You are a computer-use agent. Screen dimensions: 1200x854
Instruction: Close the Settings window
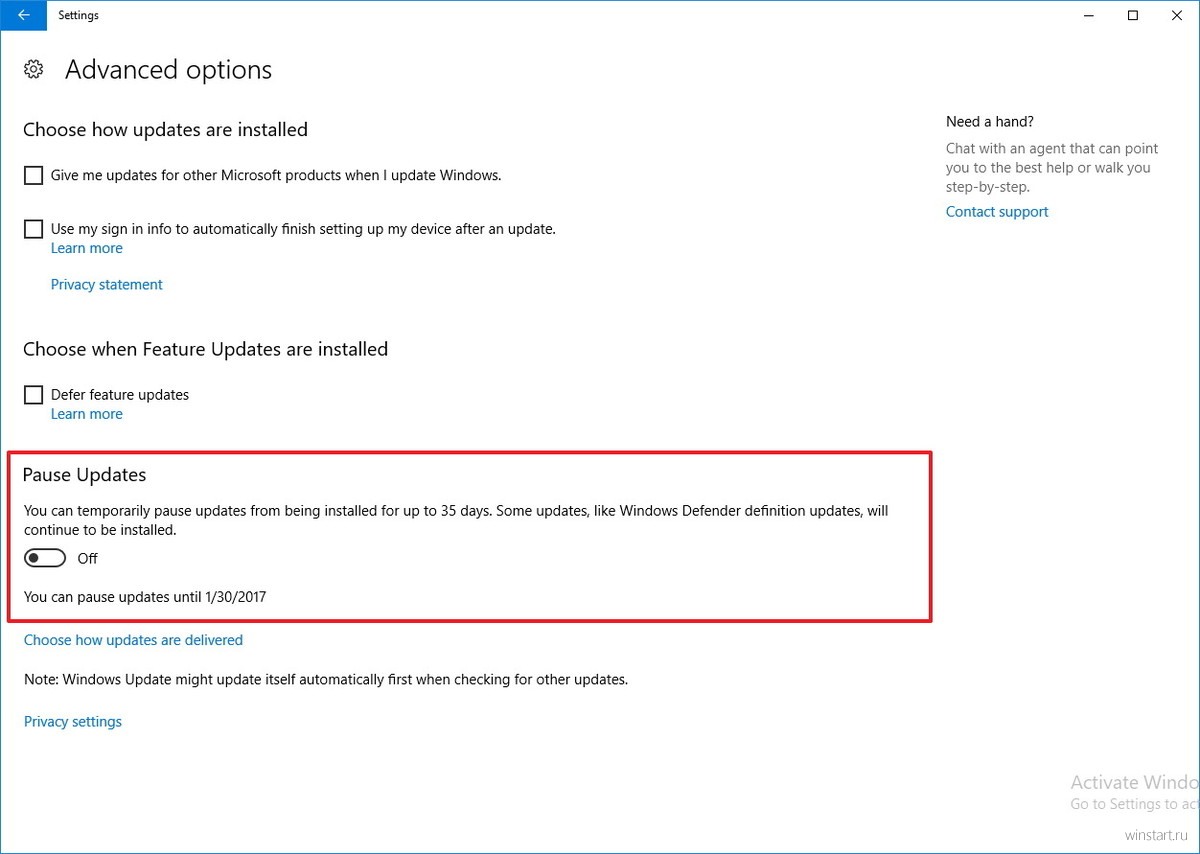pos(1177,15)
